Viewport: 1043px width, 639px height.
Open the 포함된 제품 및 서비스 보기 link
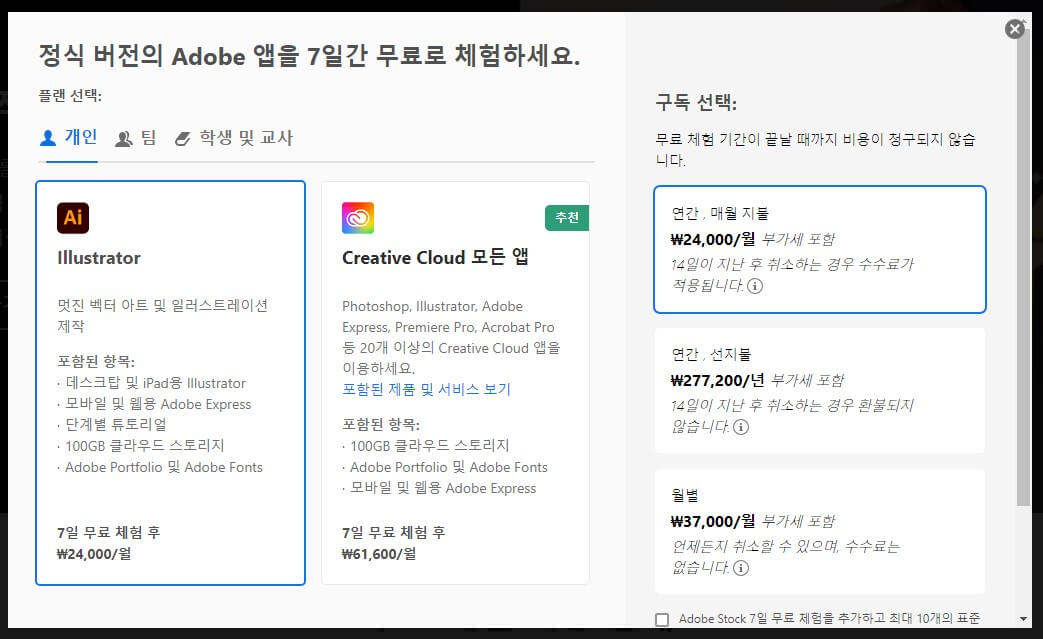426,389
